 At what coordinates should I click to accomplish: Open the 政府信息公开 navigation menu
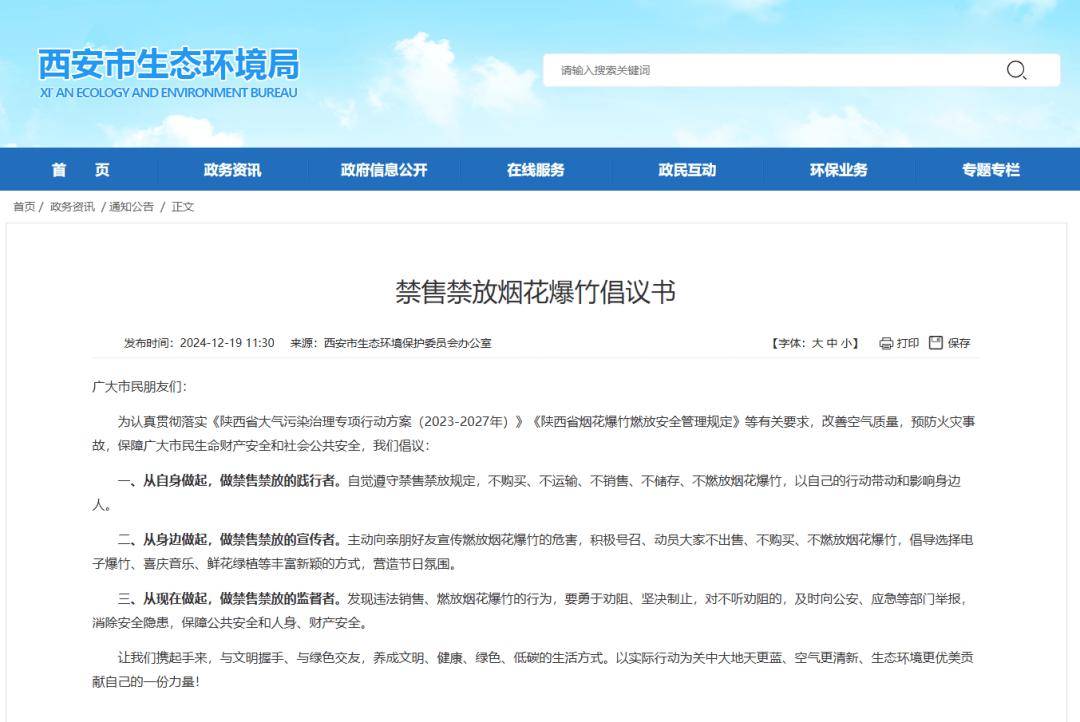(x=384, y=170)
